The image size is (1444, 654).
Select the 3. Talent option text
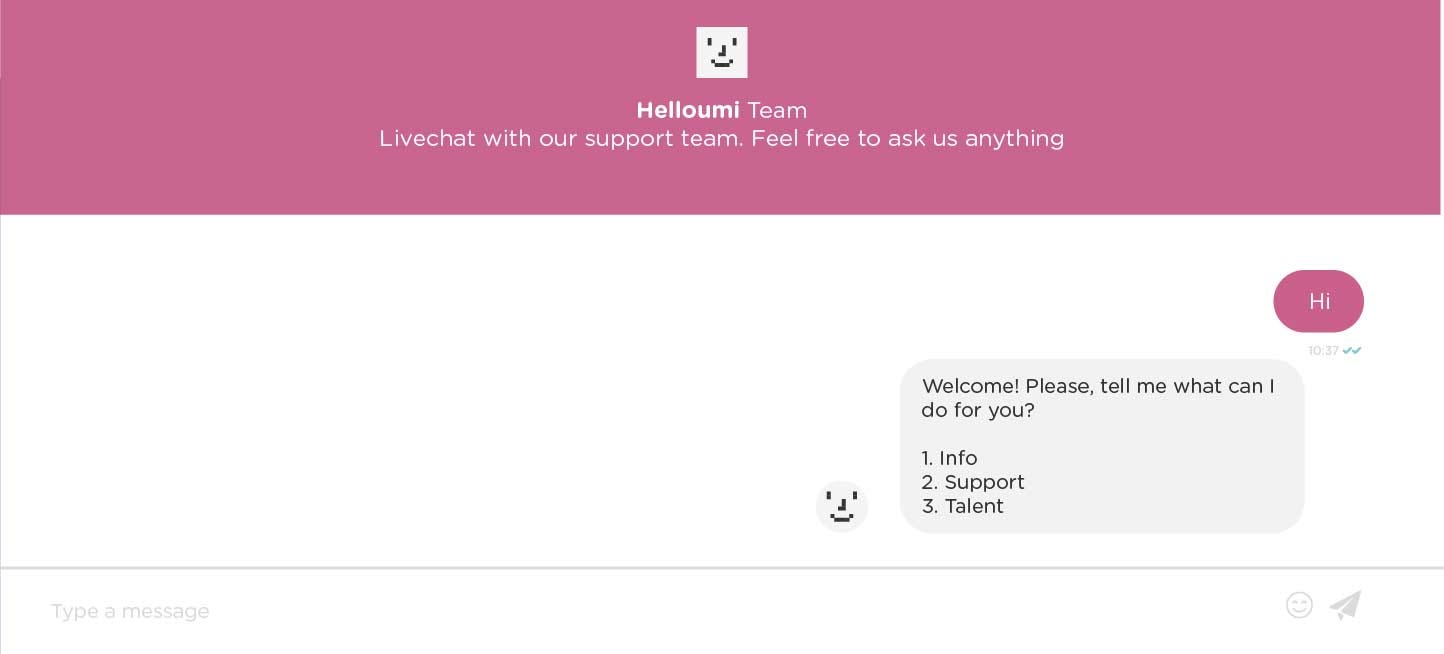(962, 506)
